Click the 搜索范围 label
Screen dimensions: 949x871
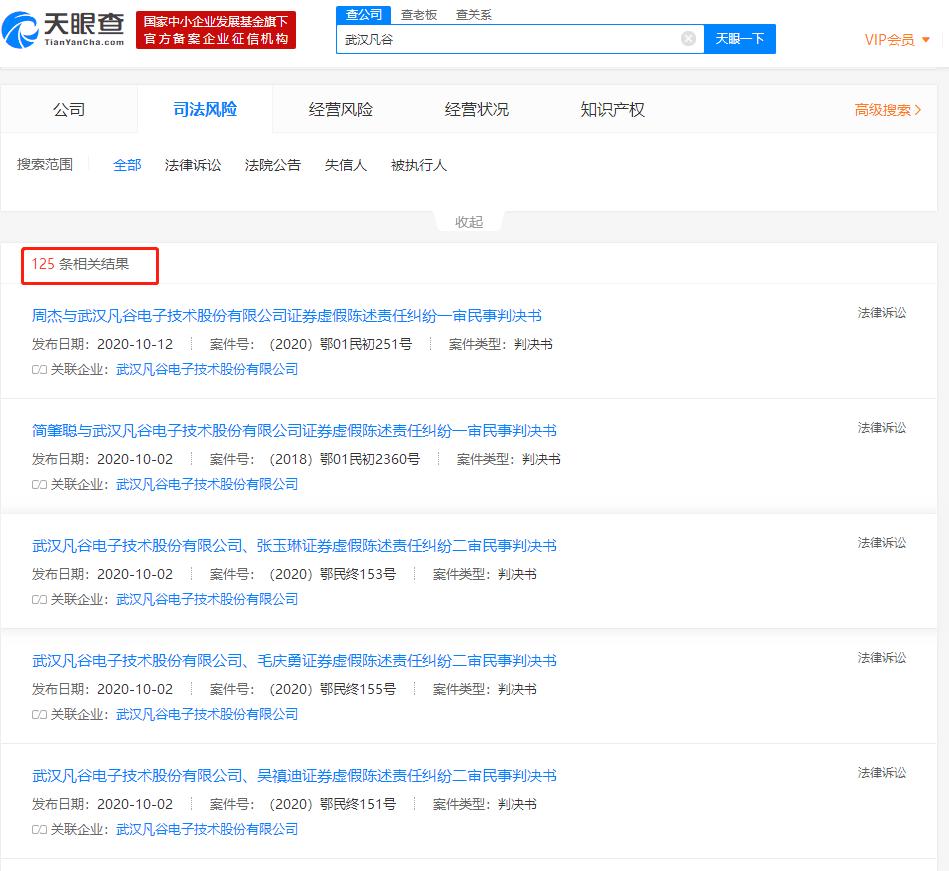point(45,165)
